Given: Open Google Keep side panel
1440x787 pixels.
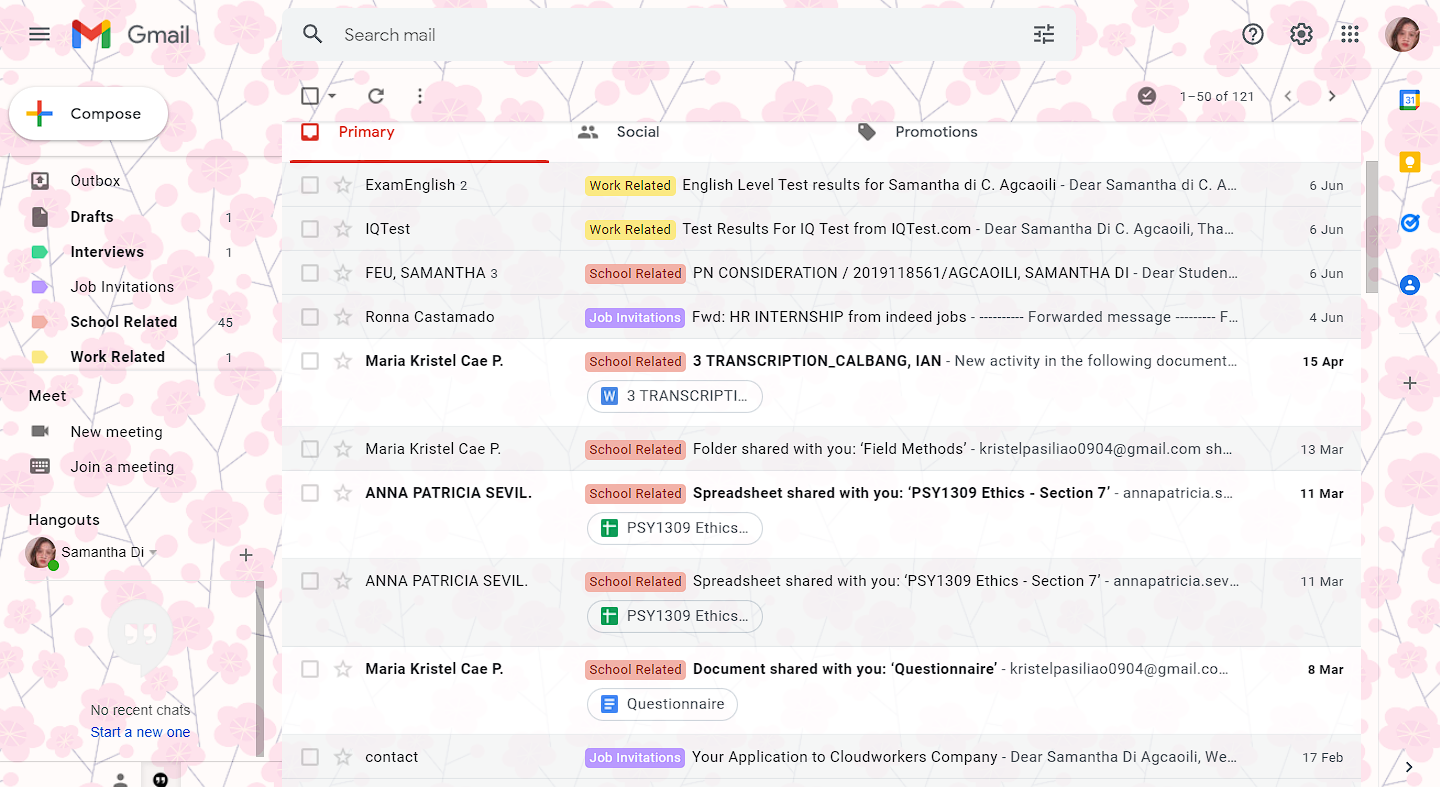Looking at the screenshot, I should [x=1410, y=161].
